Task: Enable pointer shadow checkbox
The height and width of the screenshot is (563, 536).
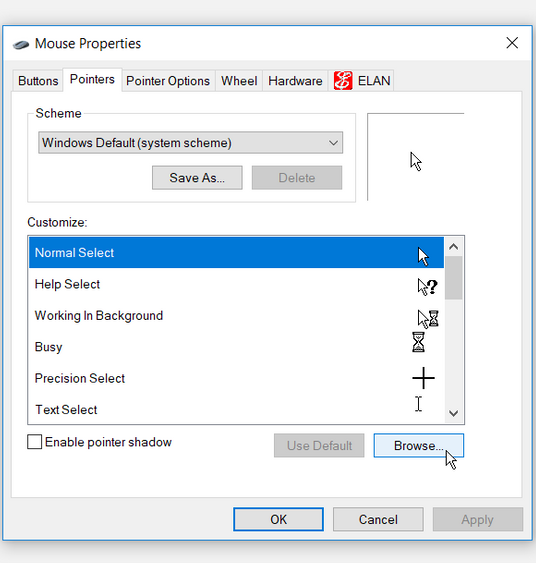Action: click(x=34, y=442)
